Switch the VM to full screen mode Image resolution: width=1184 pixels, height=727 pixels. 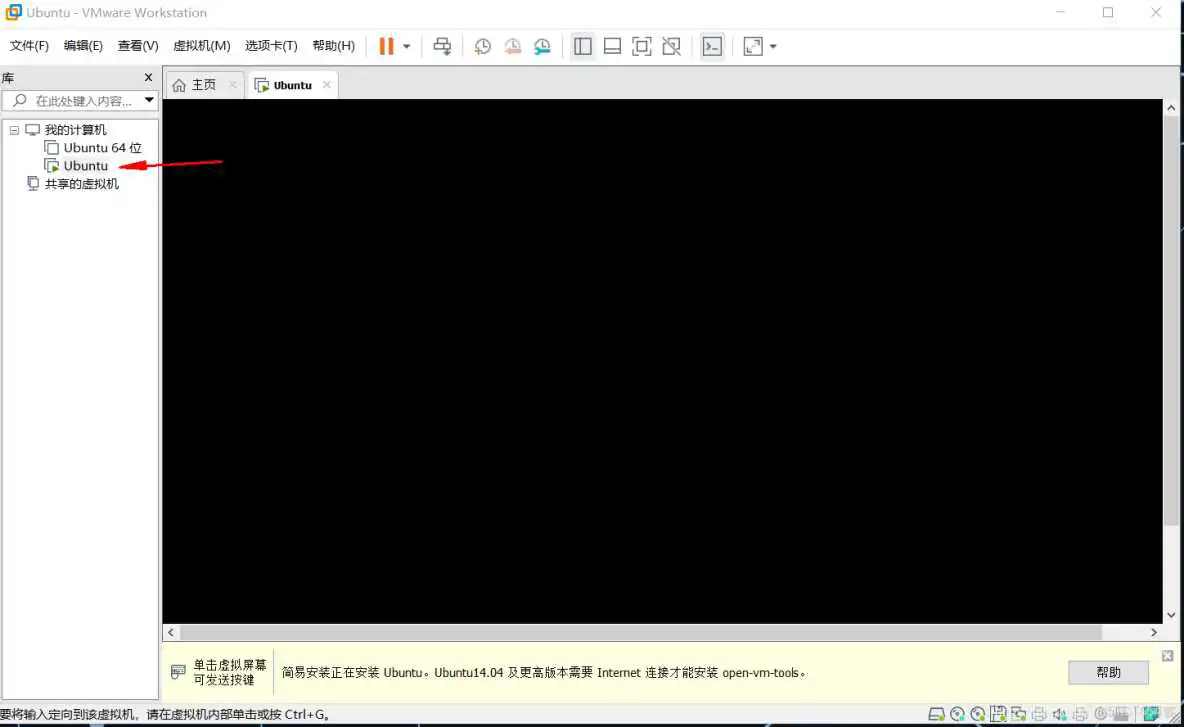coord(641,46)
